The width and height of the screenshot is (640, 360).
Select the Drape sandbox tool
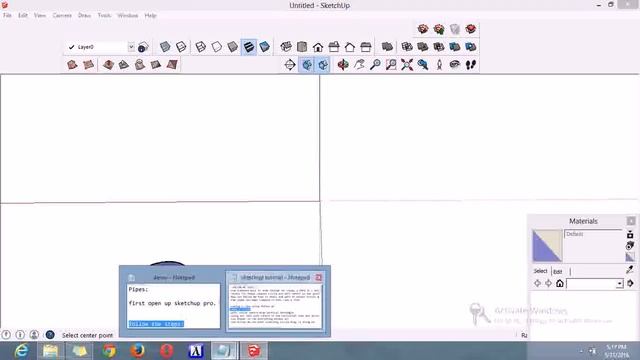click(140, 64)
